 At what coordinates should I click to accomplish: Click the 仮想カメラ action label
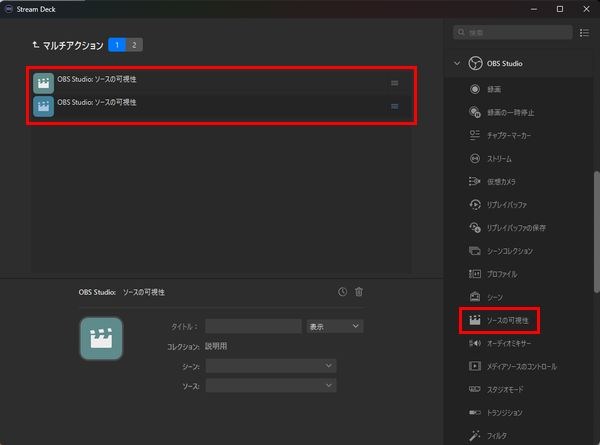tap(501, 182)
